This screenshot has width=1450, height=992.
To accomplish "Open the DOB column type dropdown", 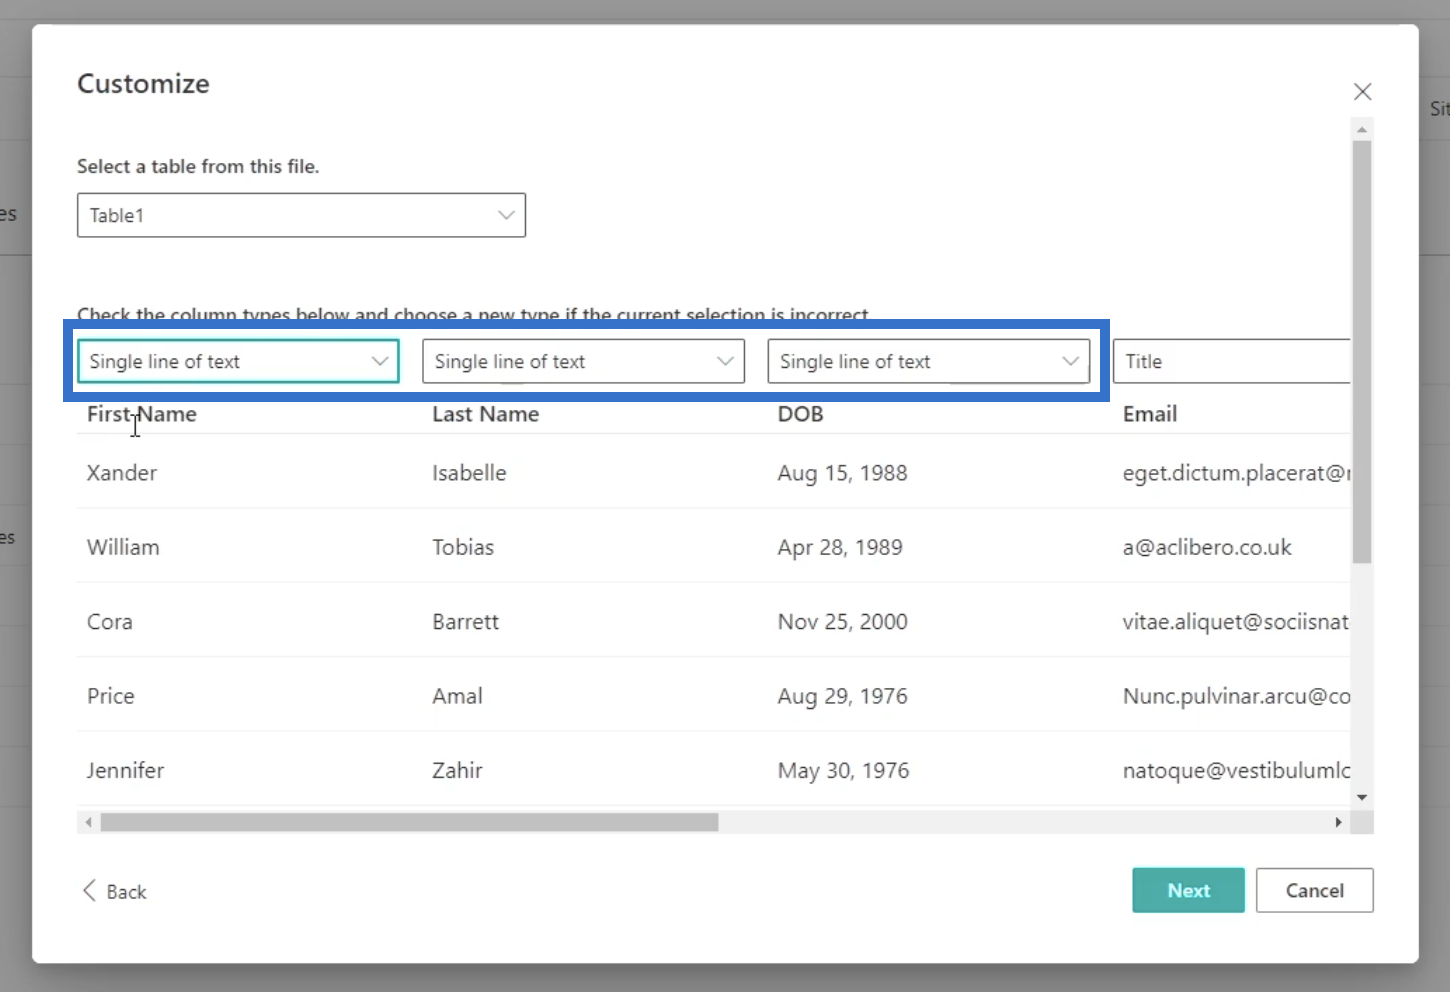I will (x=928, y=362).
